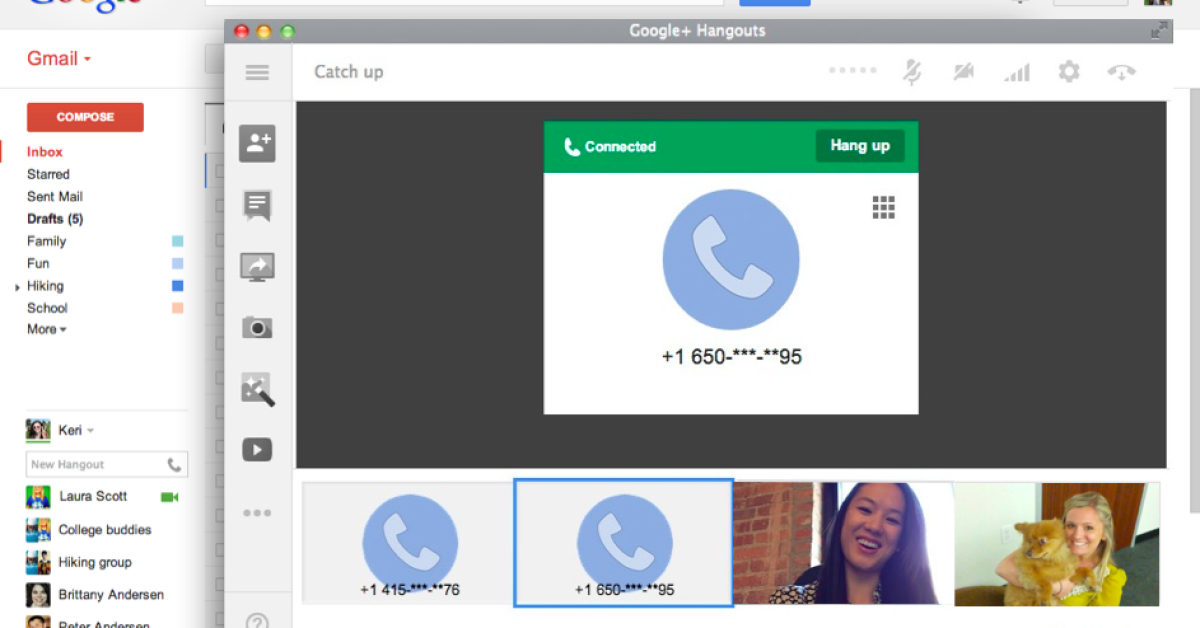Open the chat panel icon

[x=257, y=206]
